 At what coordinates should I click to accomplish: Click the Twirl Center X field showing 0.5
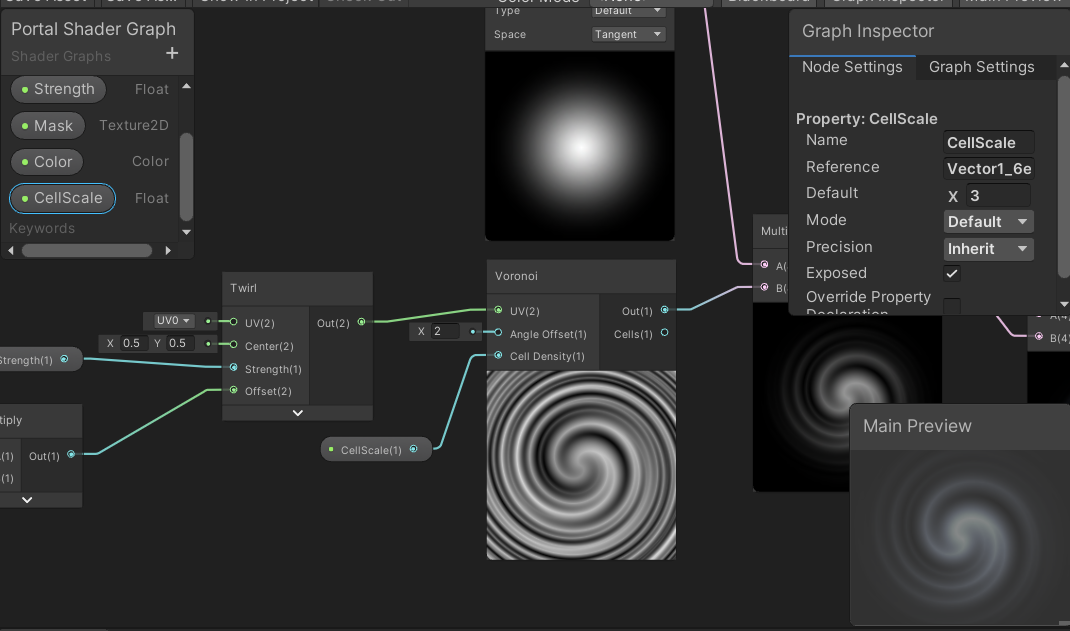[132, 343]
